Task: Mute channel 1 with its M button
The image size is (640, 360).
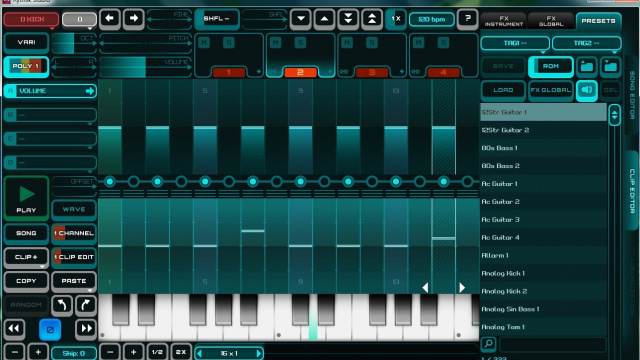Action: coord(204,42)
